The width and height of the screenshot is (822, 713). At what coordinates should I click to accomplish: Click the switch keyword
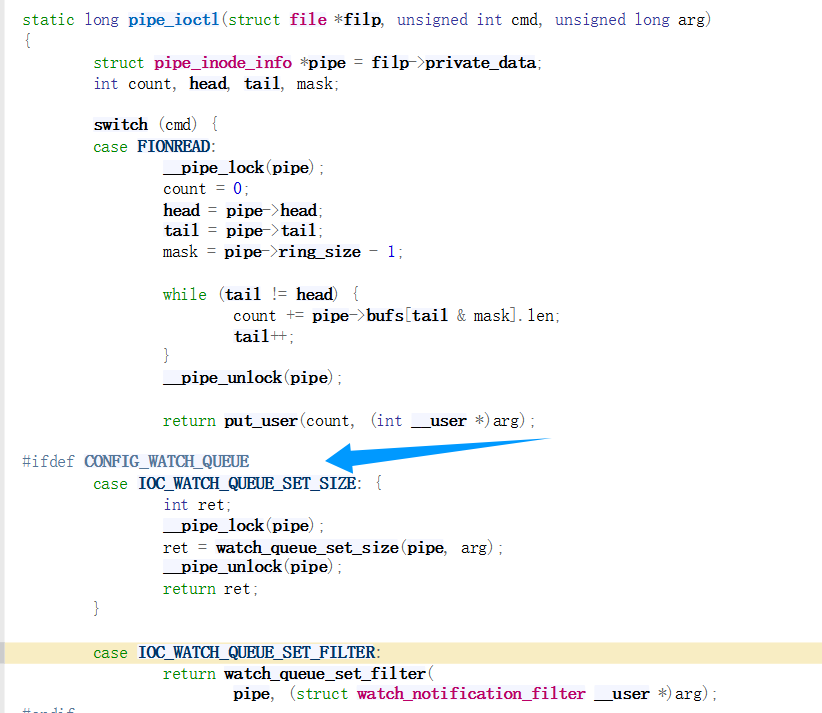pos(121,125)
